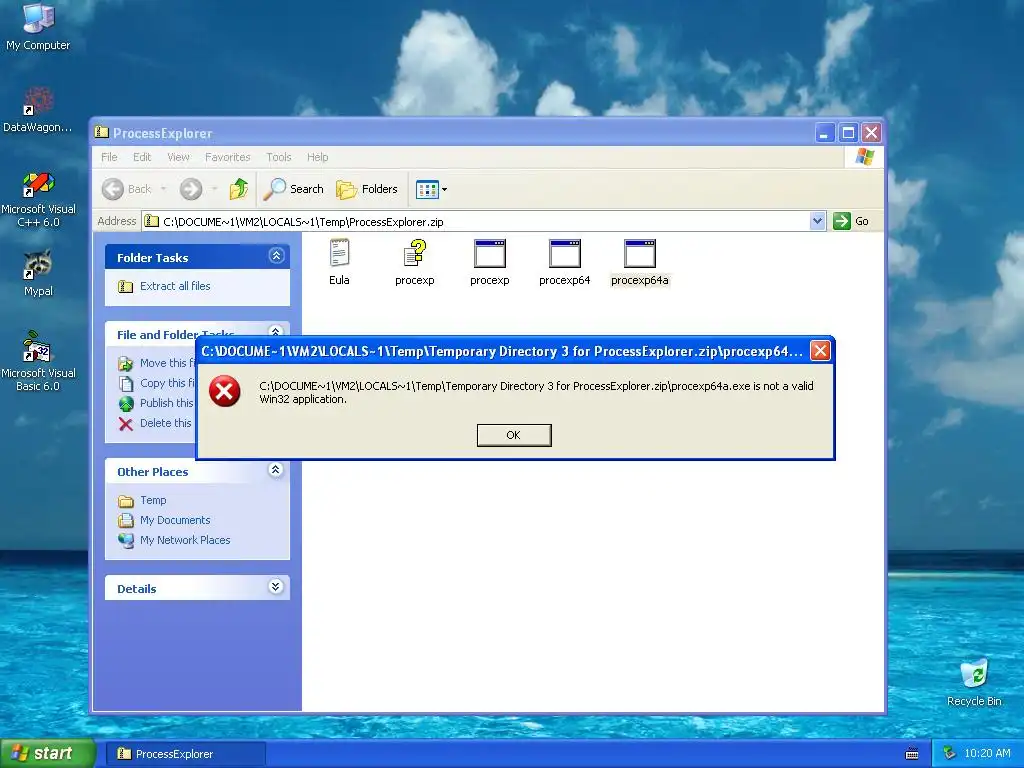Minimize the ProcessExplorer window
This screenshot has width=1024, height=768.
point(824,133)
